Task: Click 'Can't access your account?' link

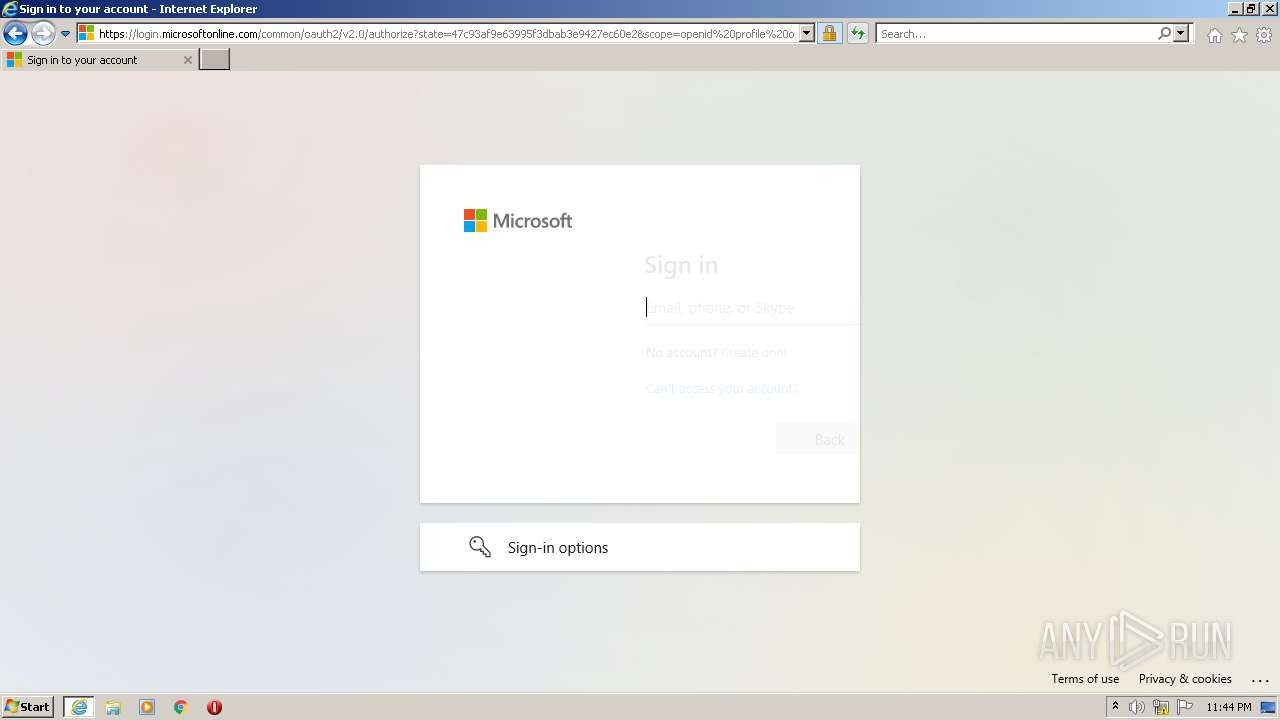Action: pos(722,388)
